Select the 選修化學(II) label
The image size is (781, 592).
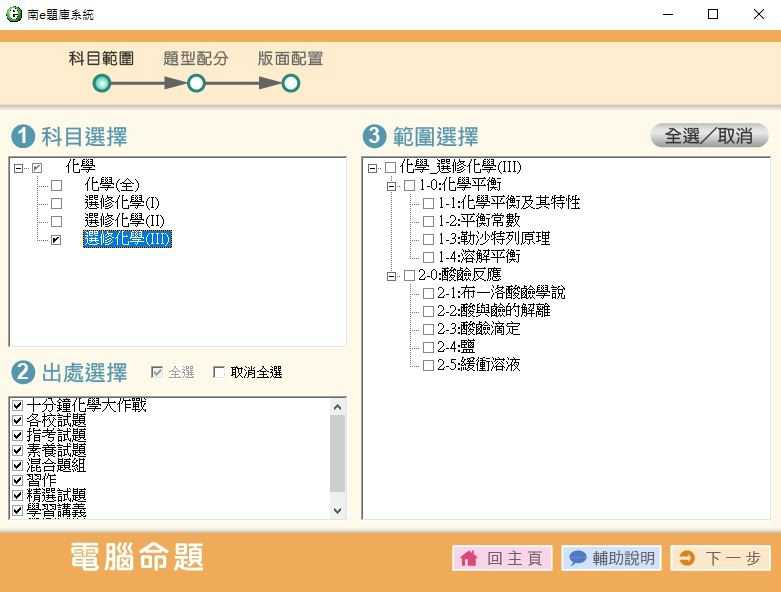point(125,221)
